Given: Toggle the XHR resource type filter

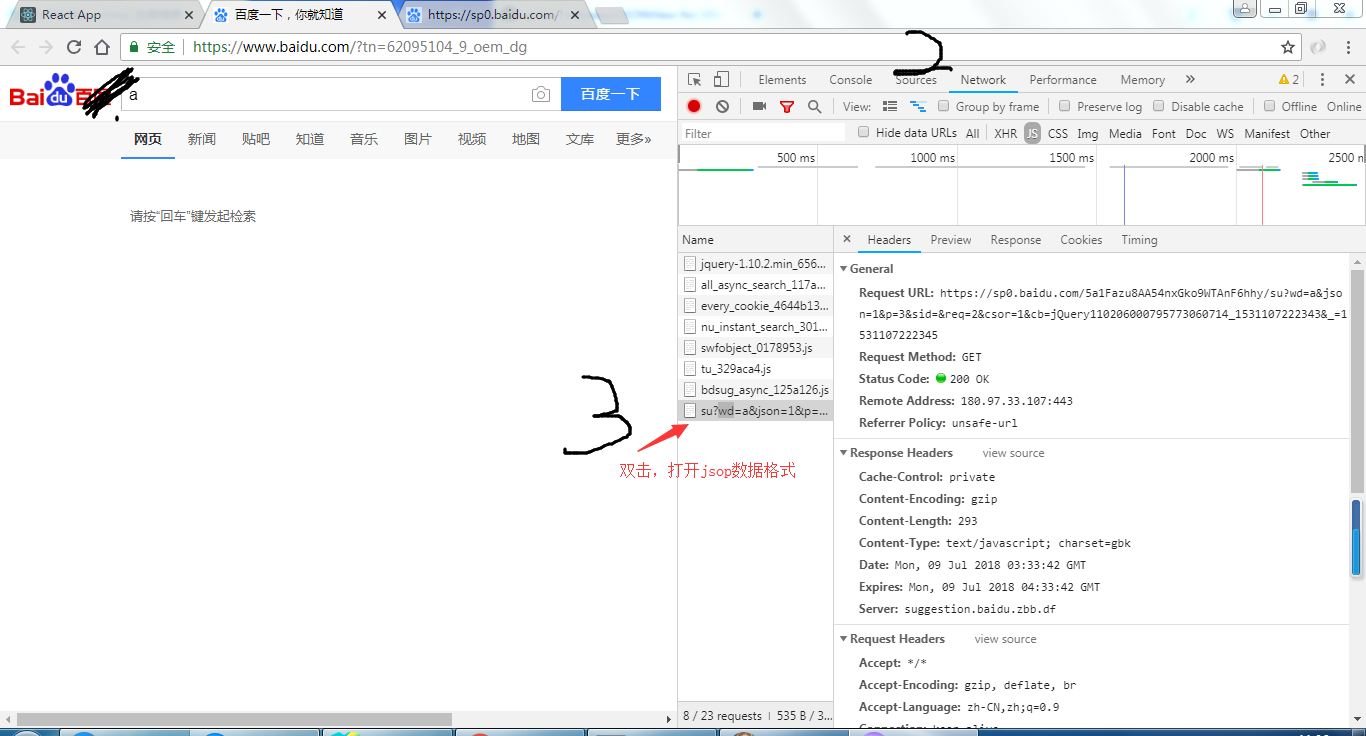Looking at the screenshot, I should 1005,134.
